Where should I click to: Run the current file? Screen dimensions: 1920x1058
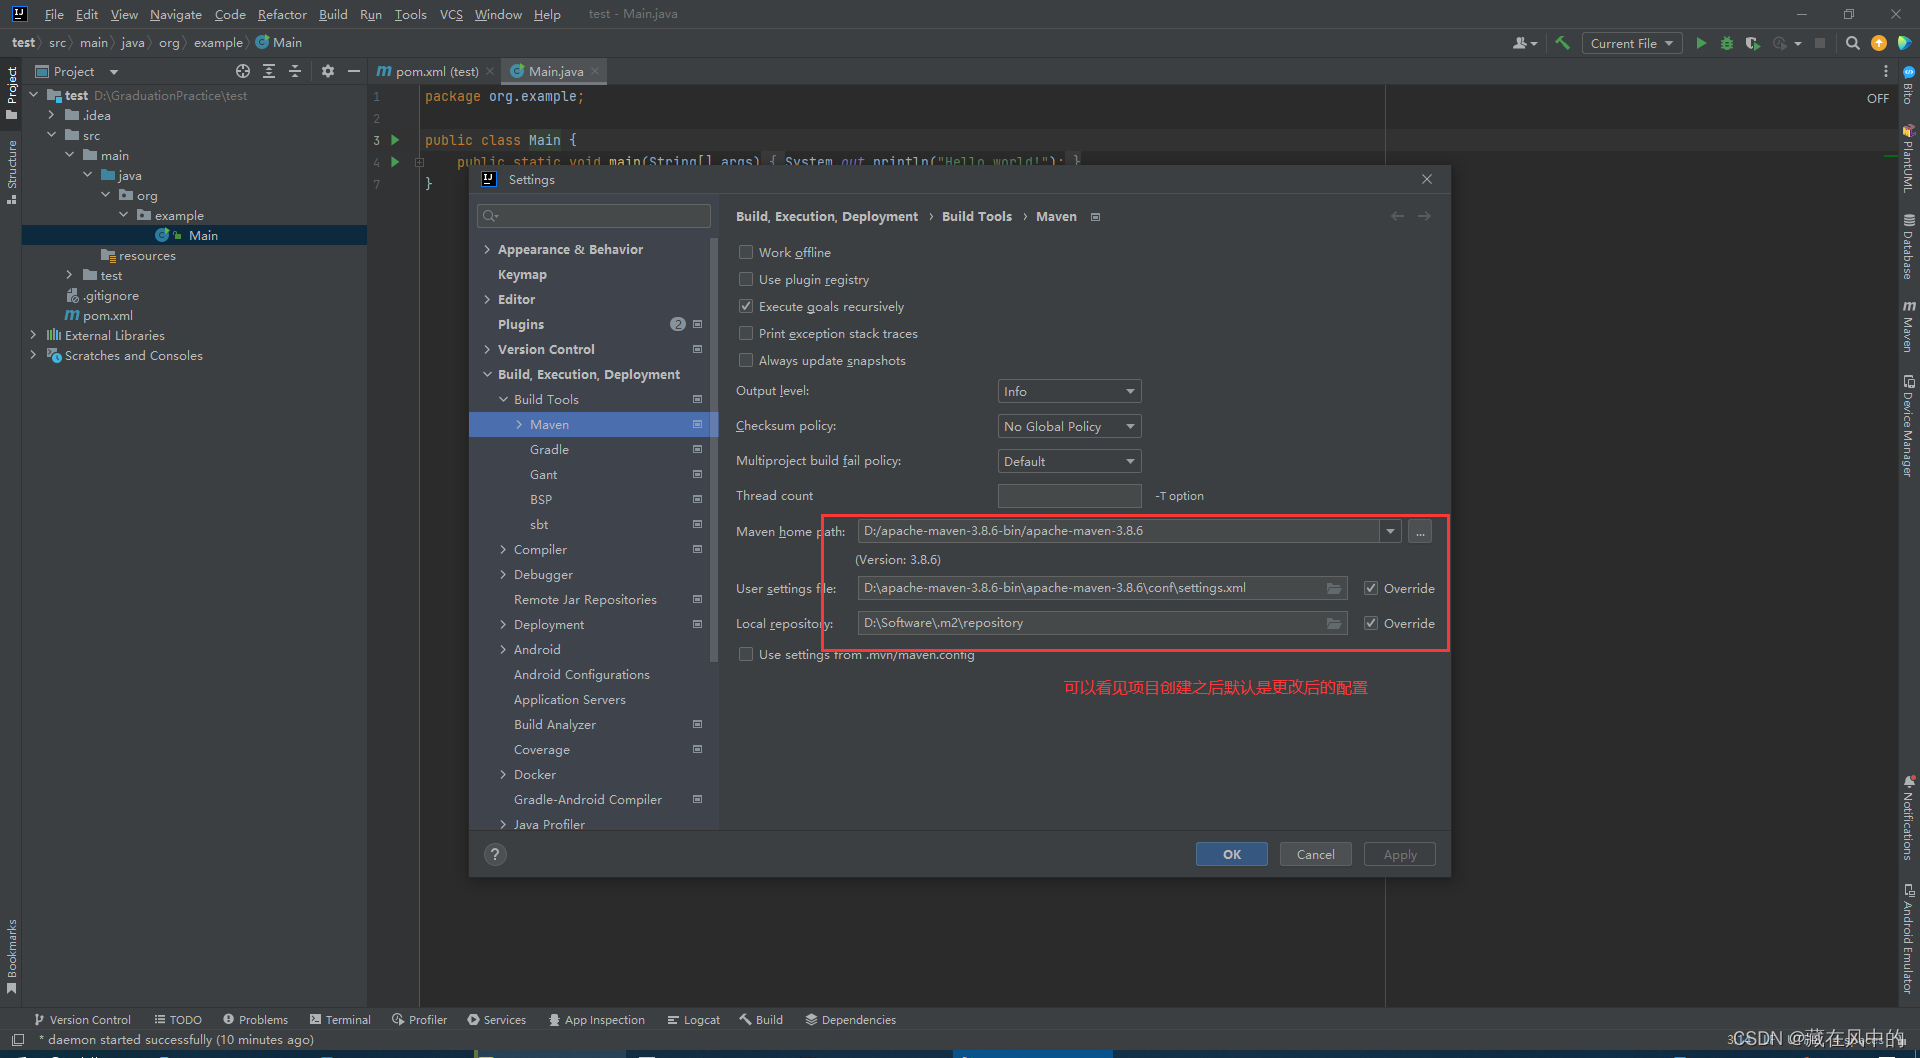click(x=1701, y=43)
